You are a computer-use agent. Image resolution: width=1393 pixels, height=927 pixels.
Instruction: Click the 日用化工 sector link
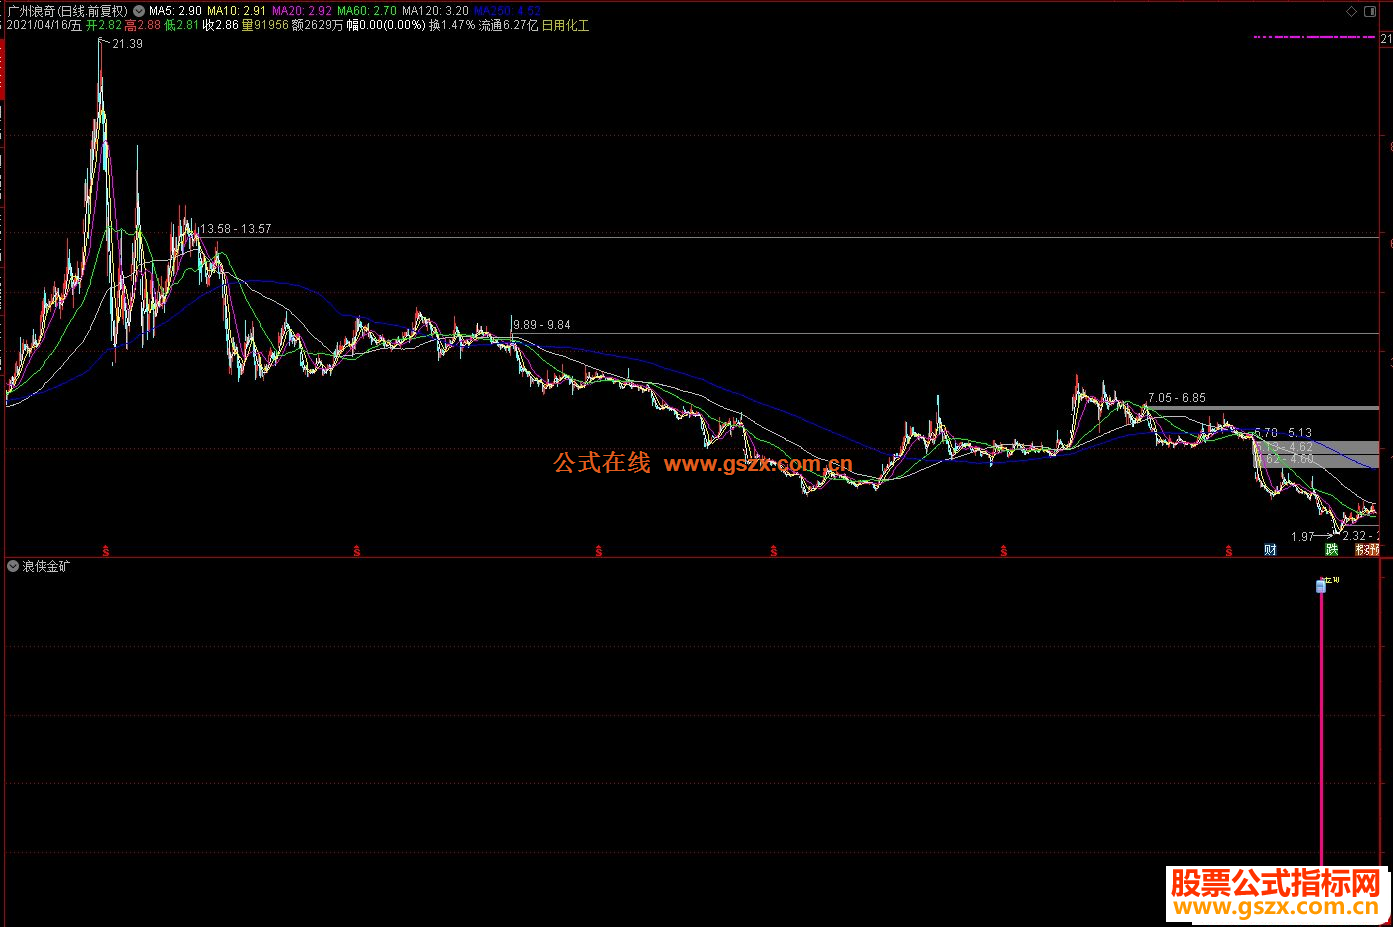[x=565, y=26]
